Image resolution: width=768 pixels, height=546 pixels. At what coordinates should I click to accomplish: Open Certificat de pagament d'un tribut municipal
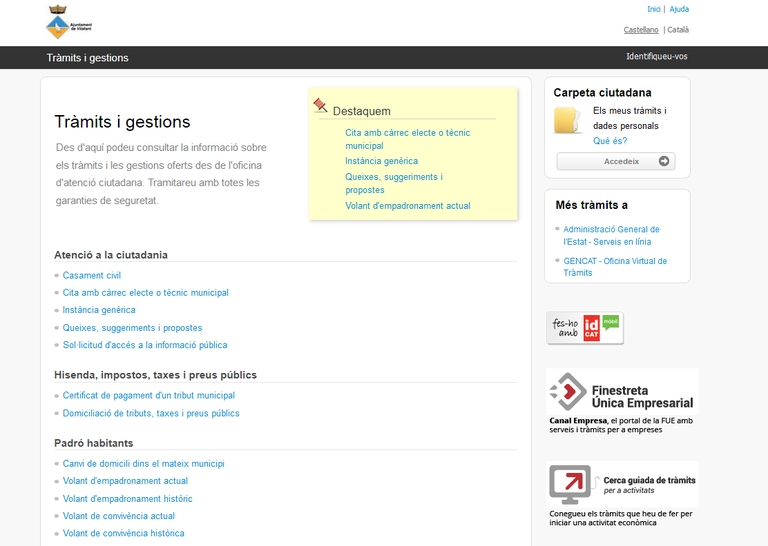(148, 395)
